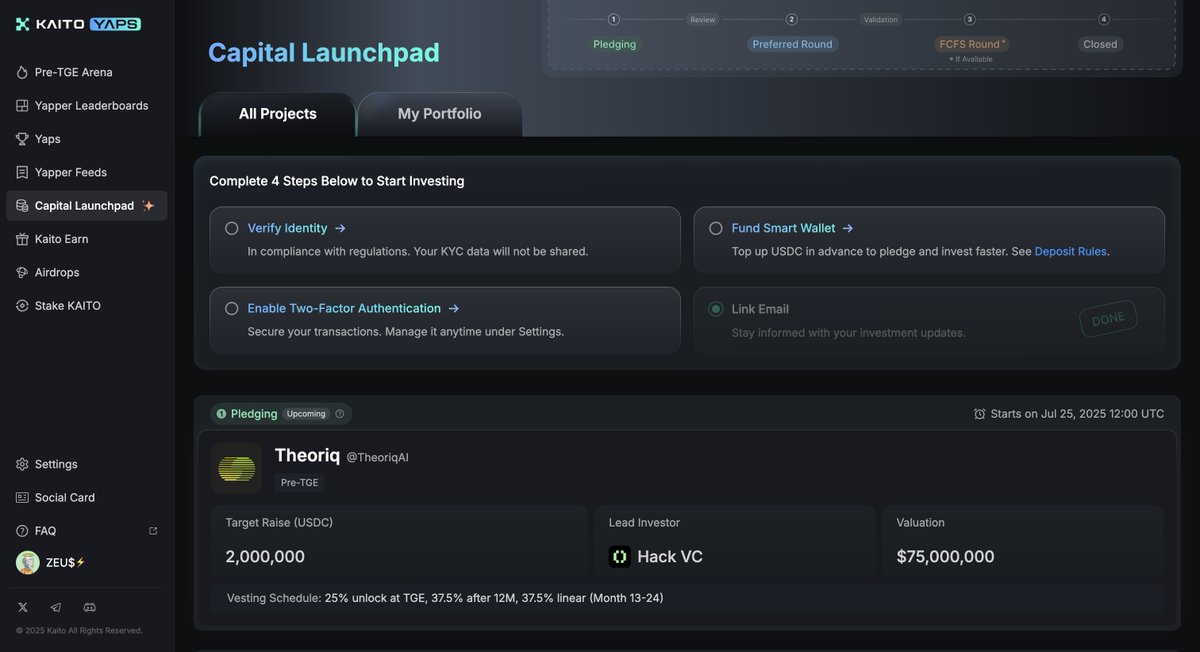Click arrow next to Enable Two-Factor Authentication
This screenshot has width=1200, height=652.
[x=454, y=308]
